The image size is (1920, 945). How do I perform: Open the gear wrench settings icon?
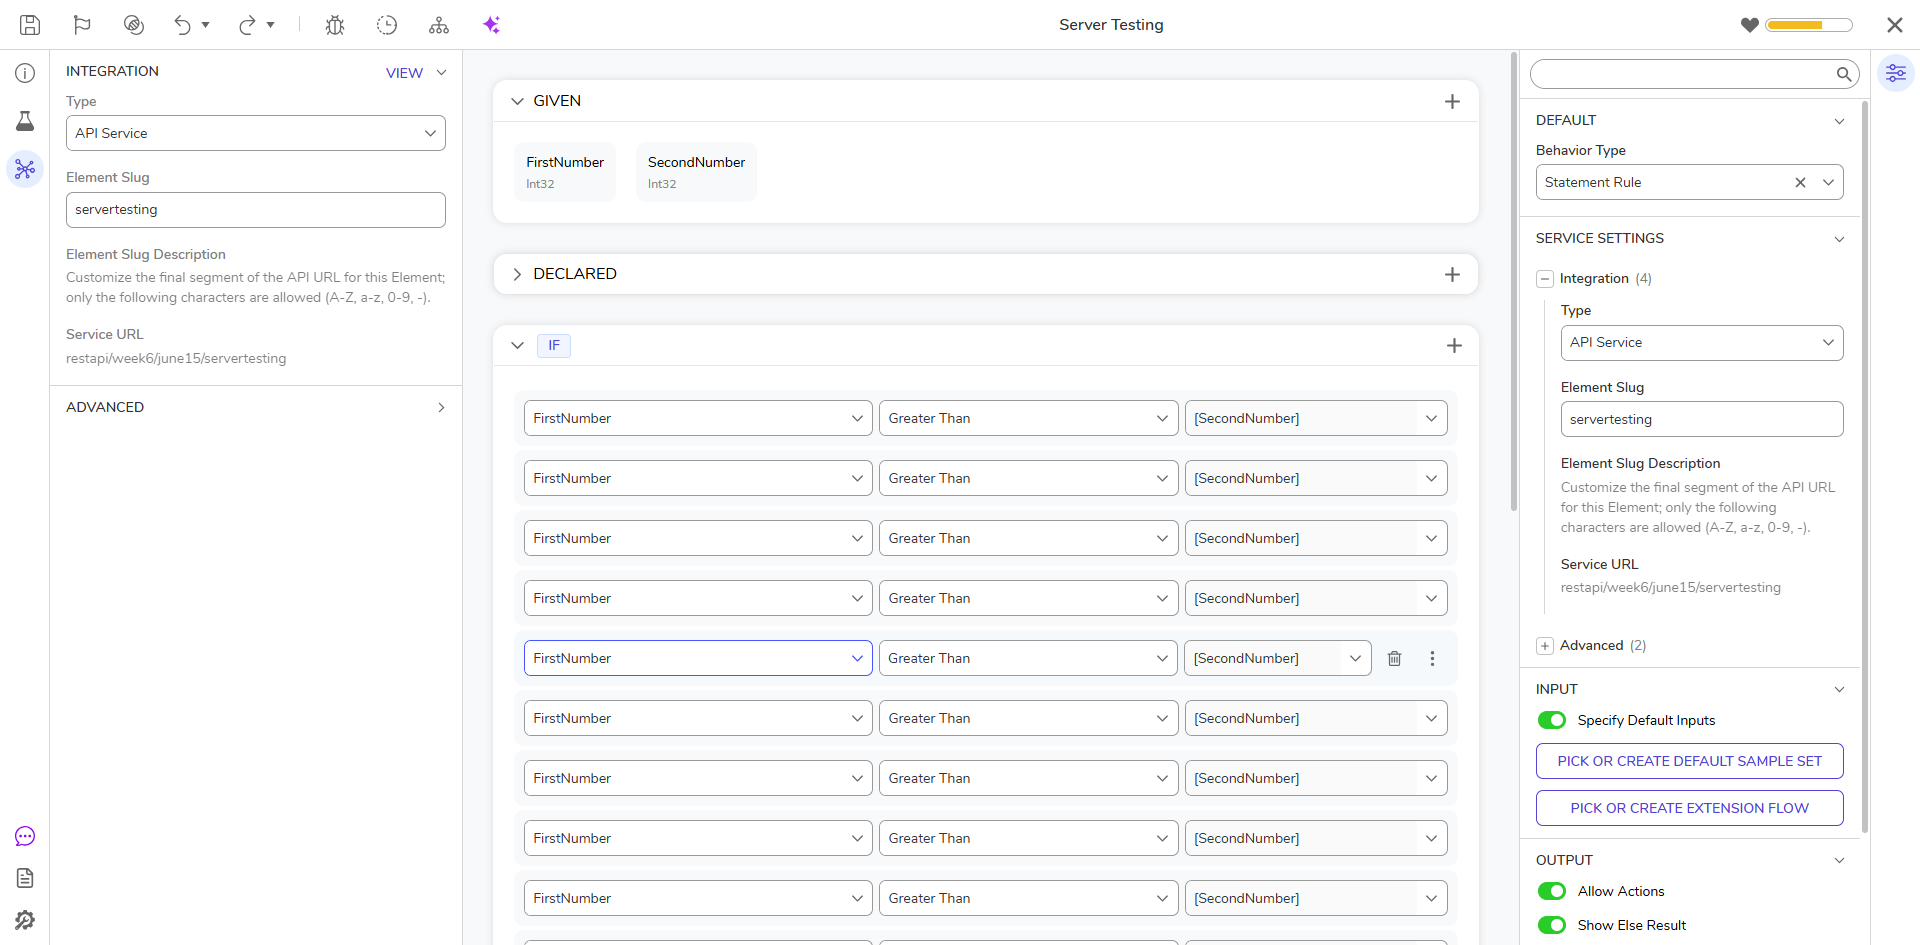coord(25,920)
